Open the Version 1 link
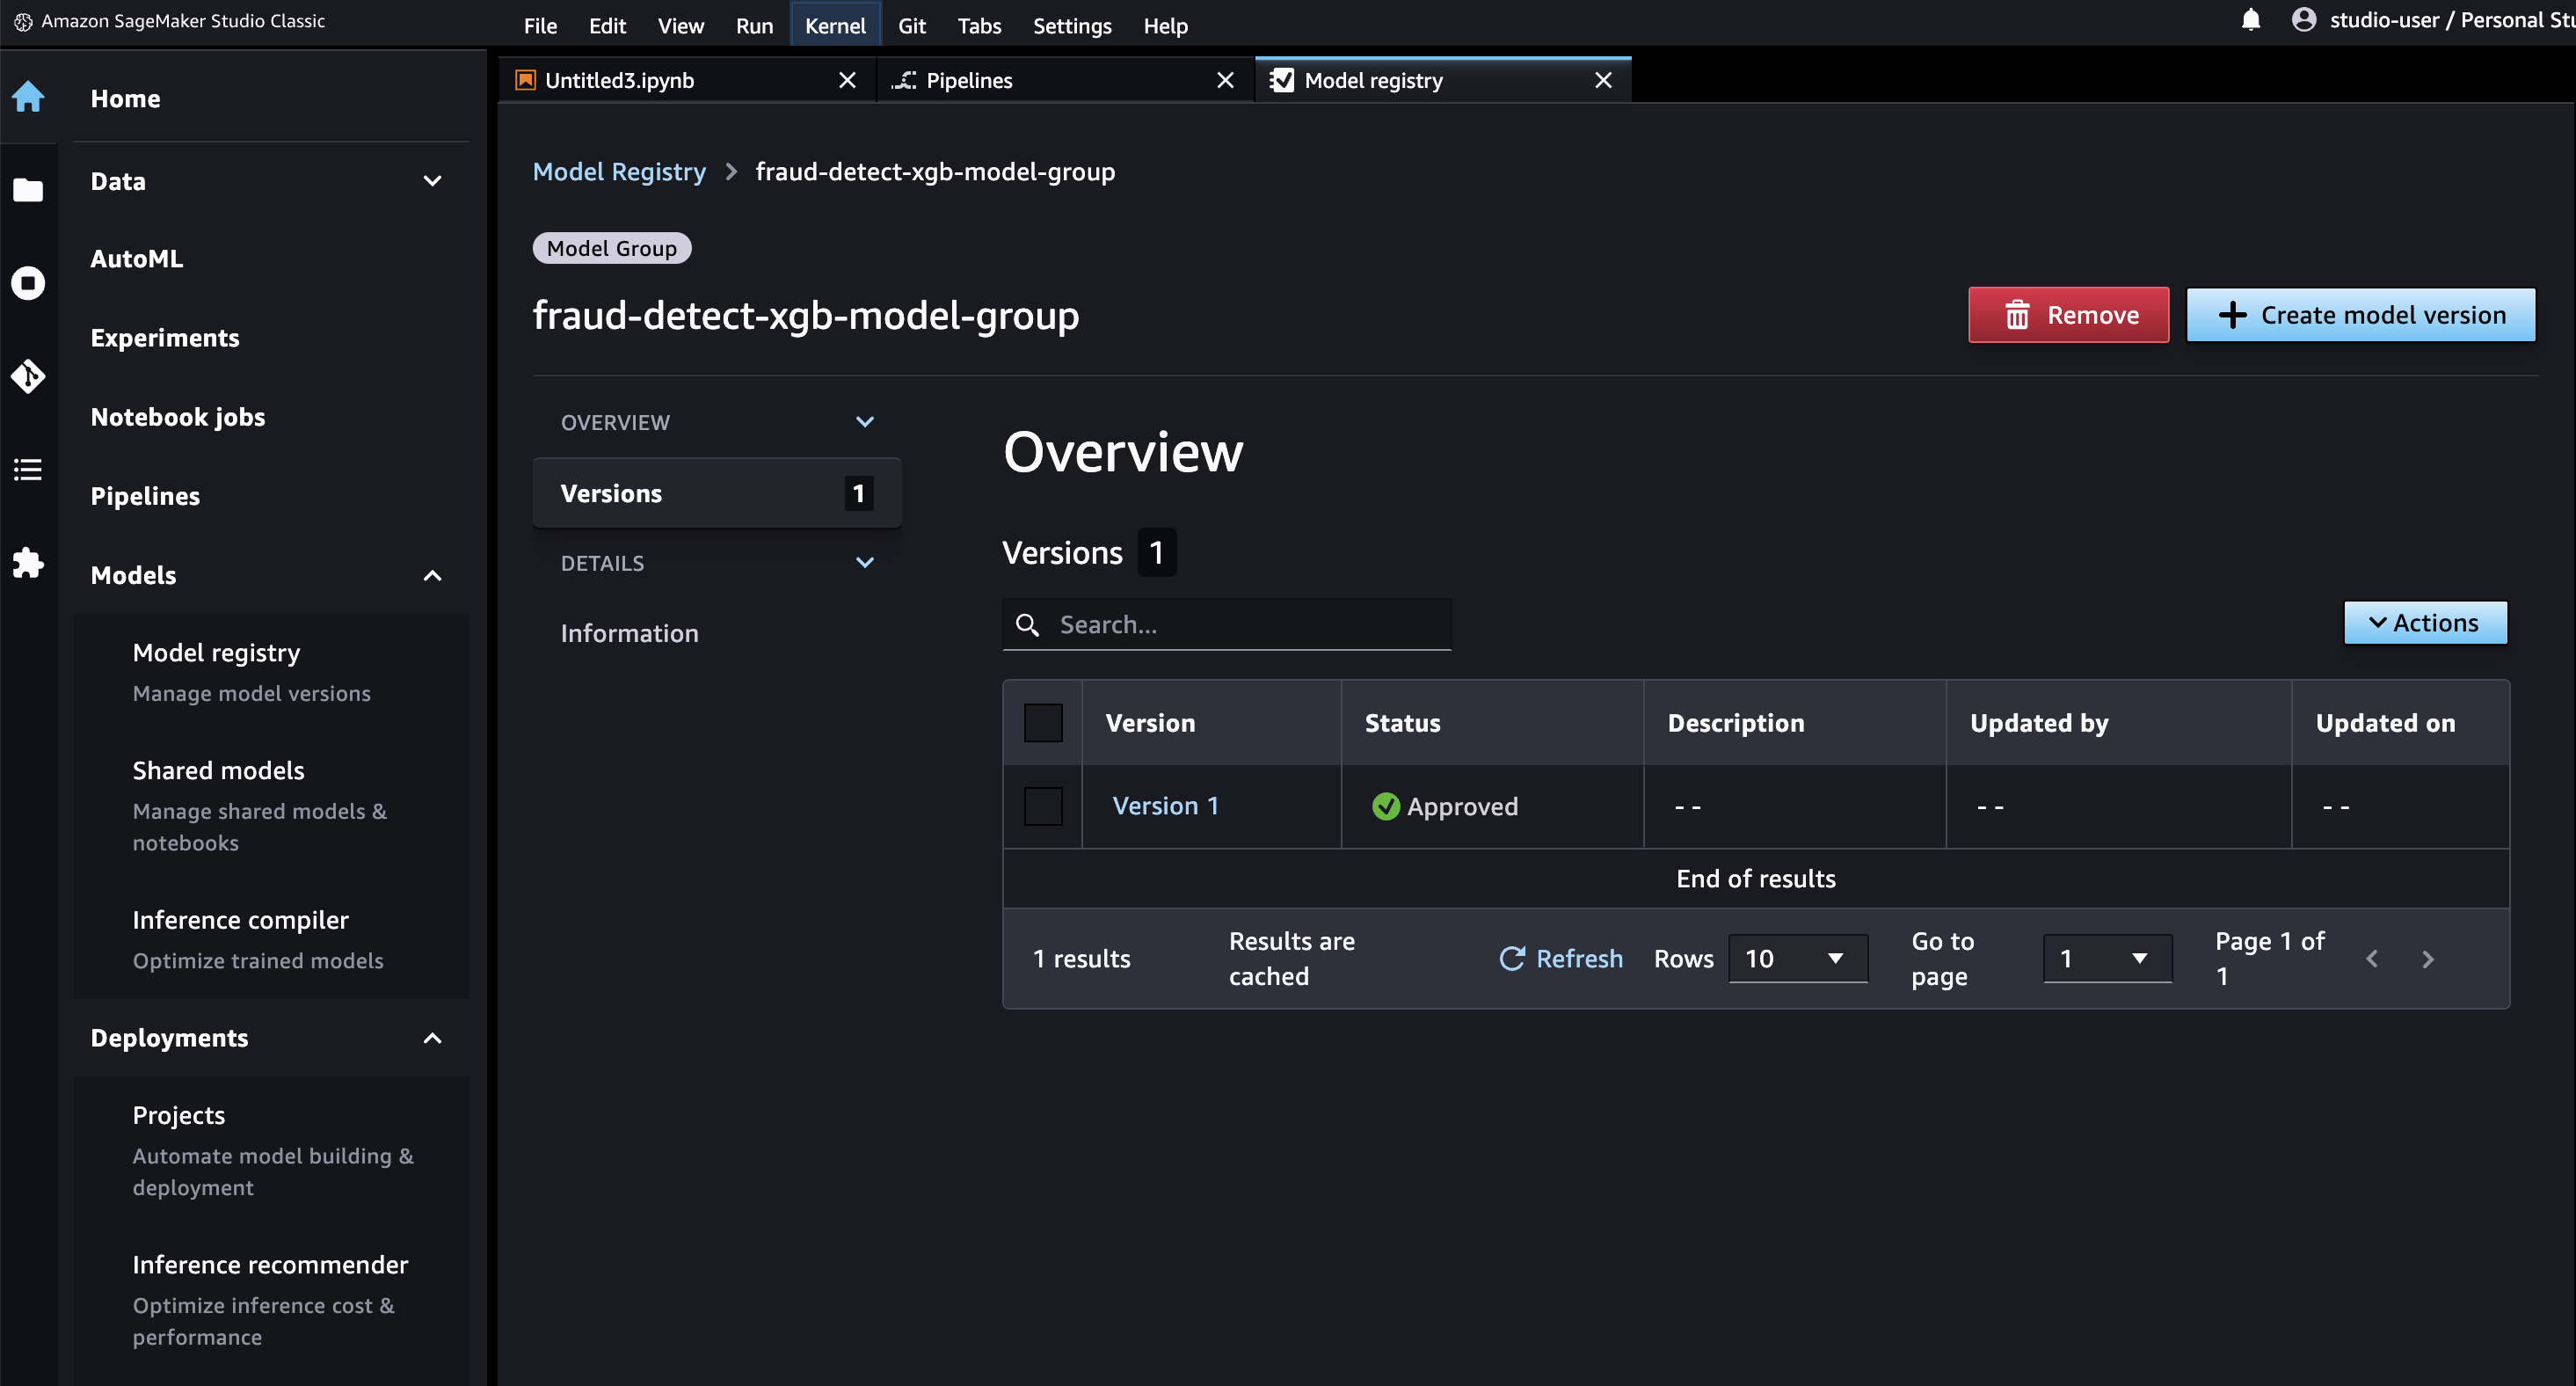 click(1165, 806)
